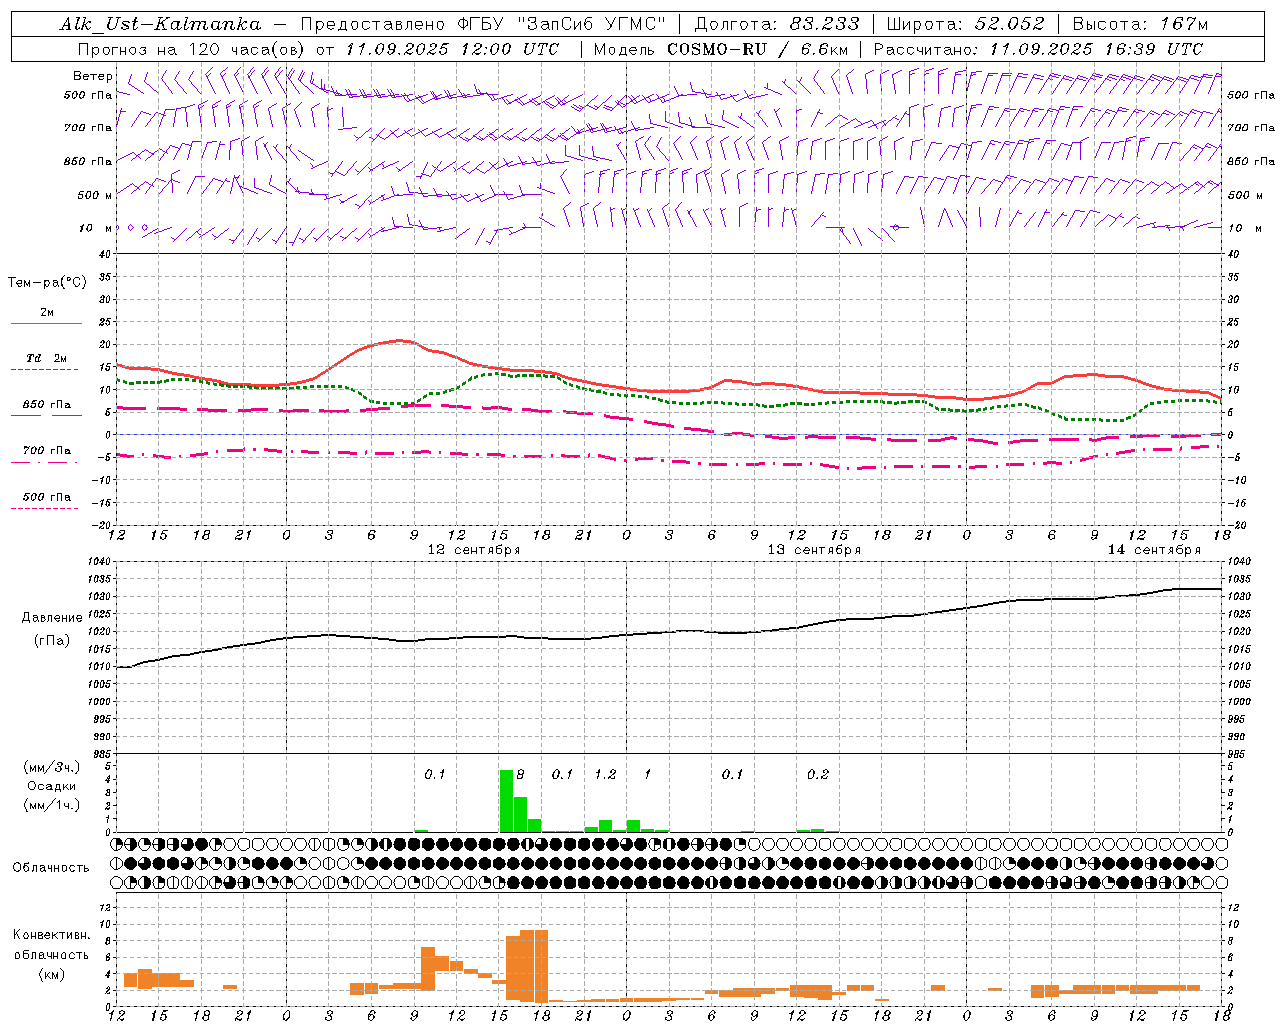Click the peak of the red temperature curve
Viewport: 1280px width, 1024px height.
[x=400, y=341]
